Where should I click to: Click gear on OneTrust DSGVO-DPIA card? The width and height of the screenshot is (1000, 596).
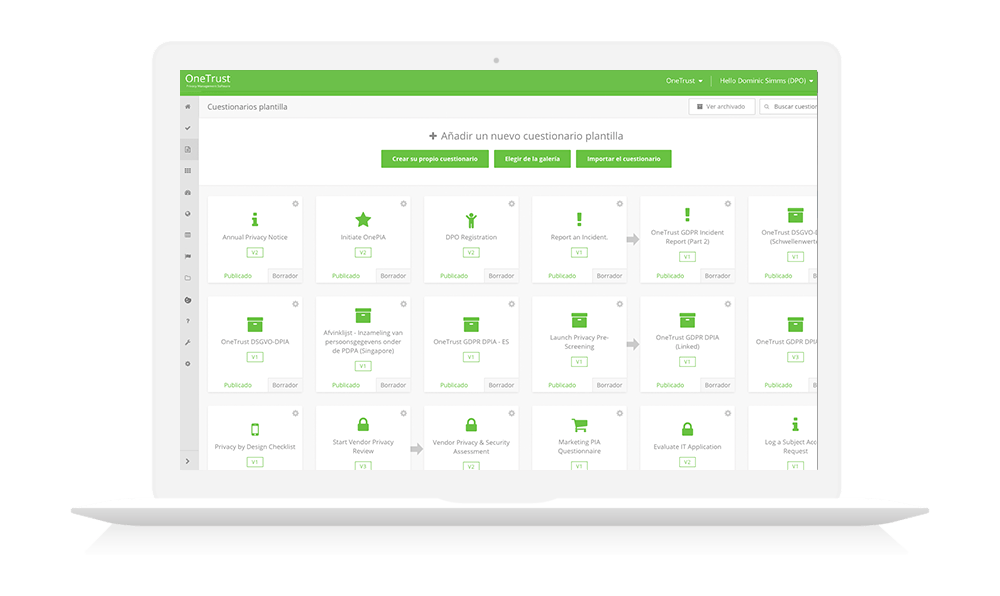(295, 304)
